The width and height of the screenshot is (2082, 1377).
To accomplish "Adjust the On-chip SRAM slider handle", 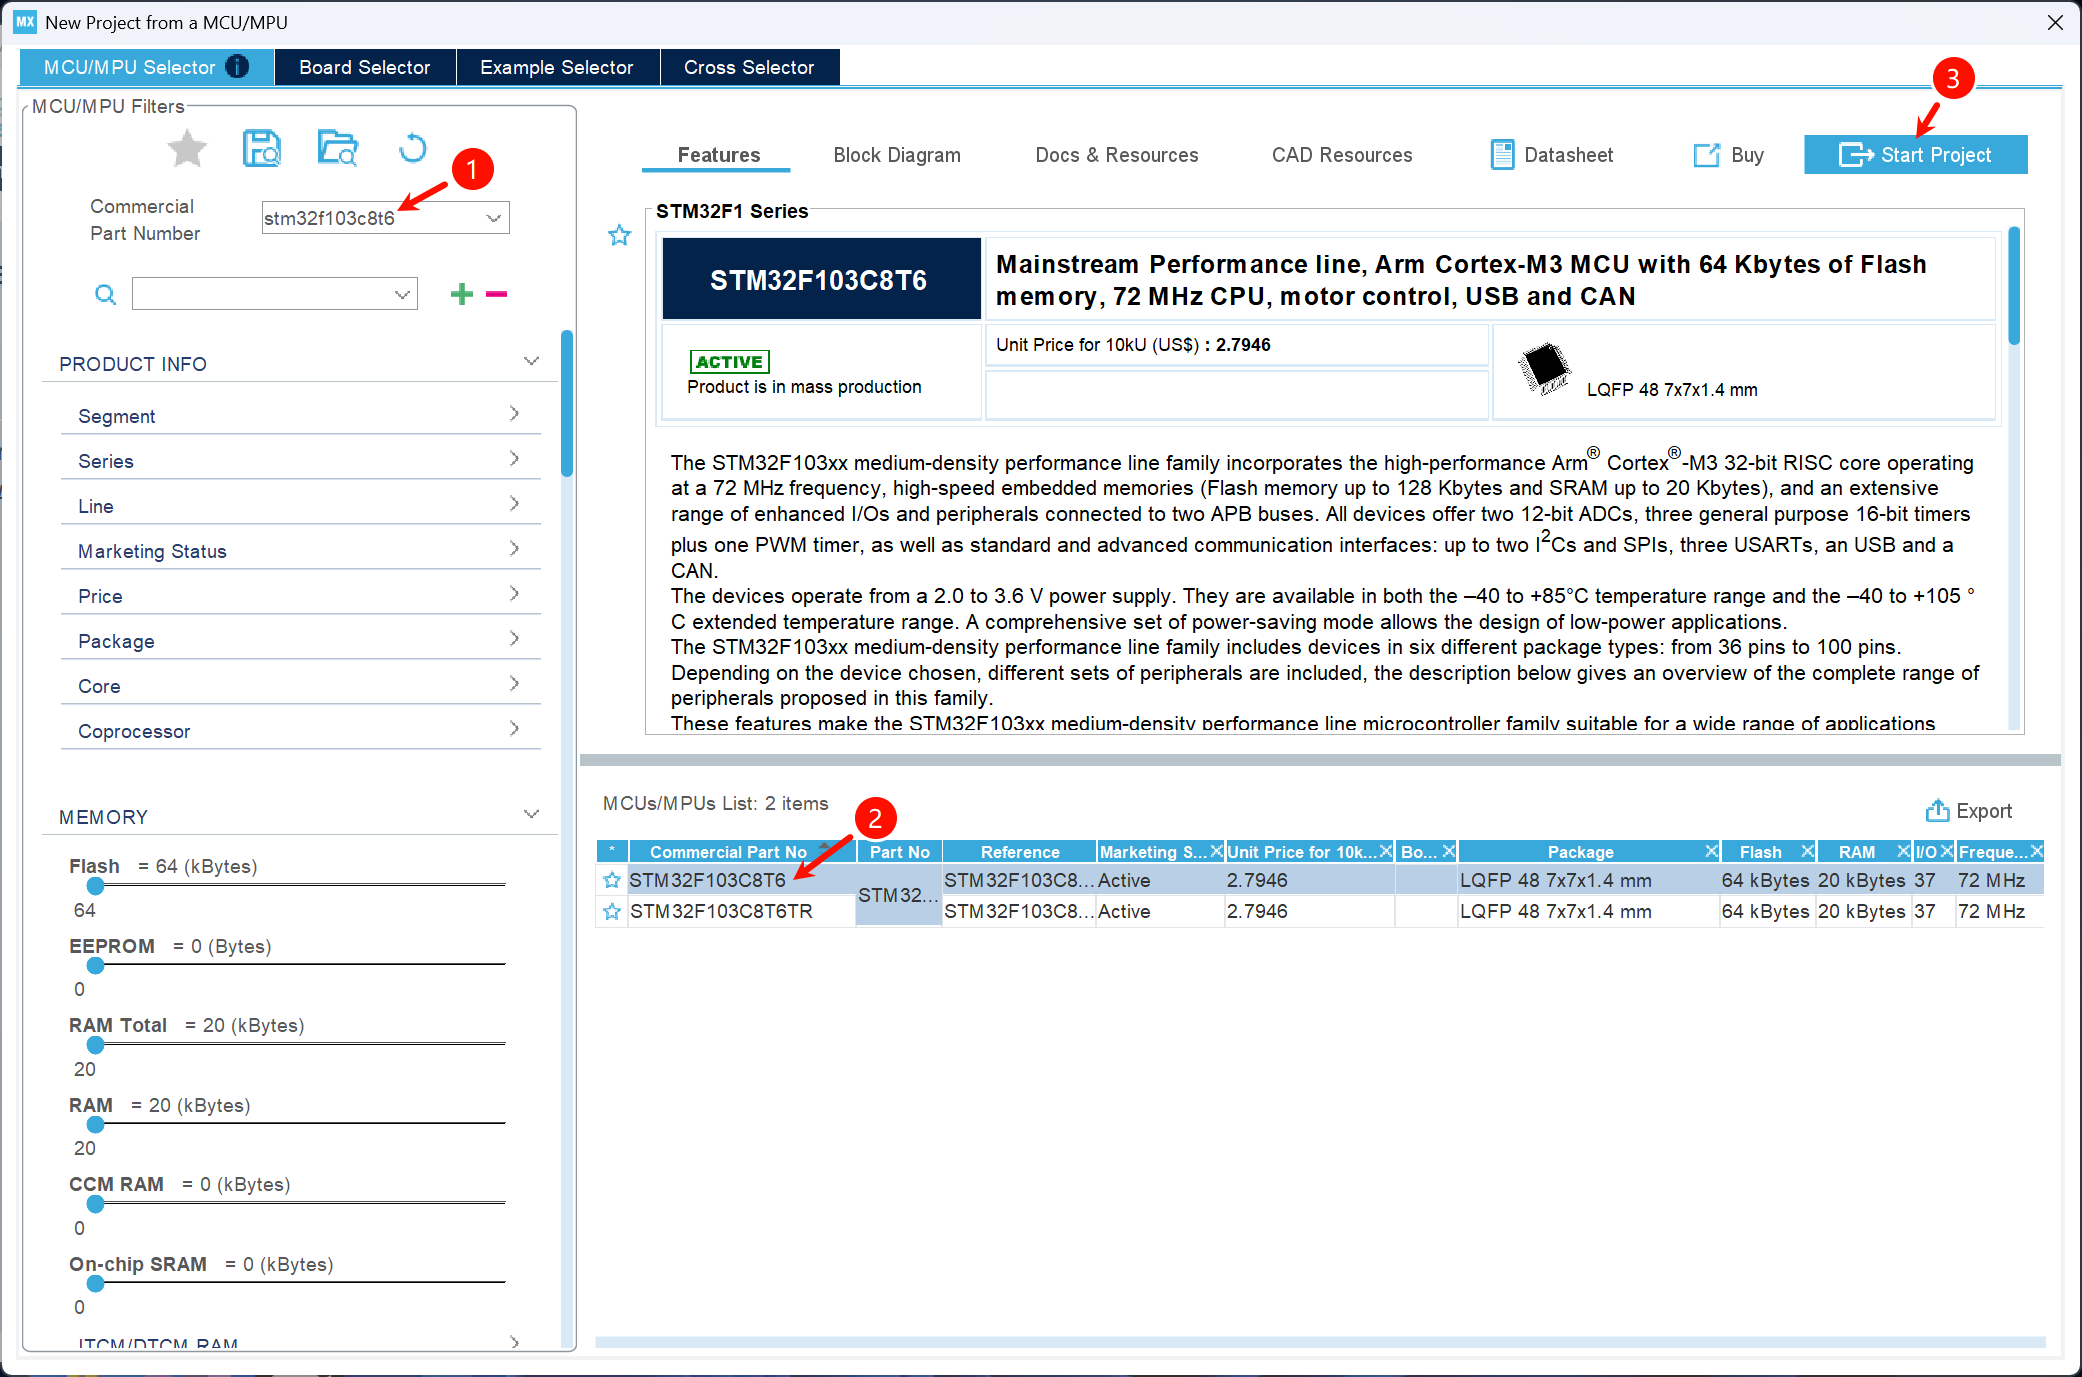I will (95, 1283).
